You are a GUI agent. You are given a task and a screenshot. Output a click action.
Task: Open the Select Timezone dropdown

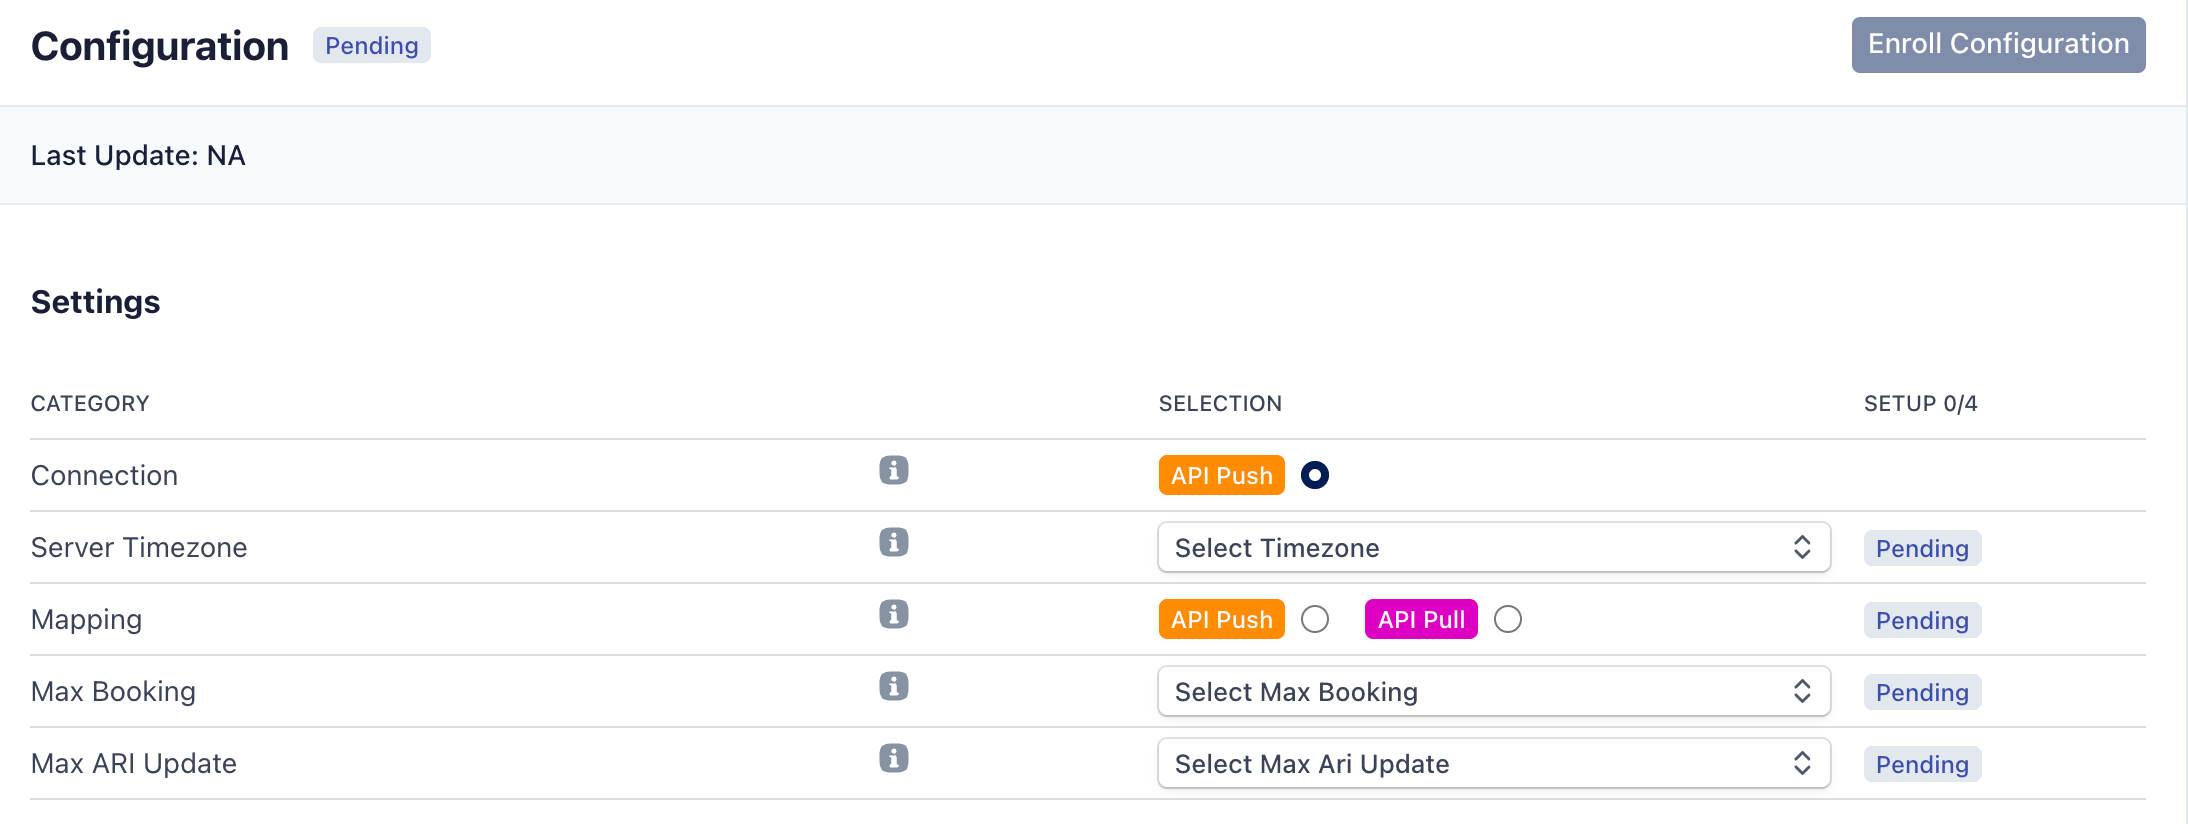click(1493, 547)
